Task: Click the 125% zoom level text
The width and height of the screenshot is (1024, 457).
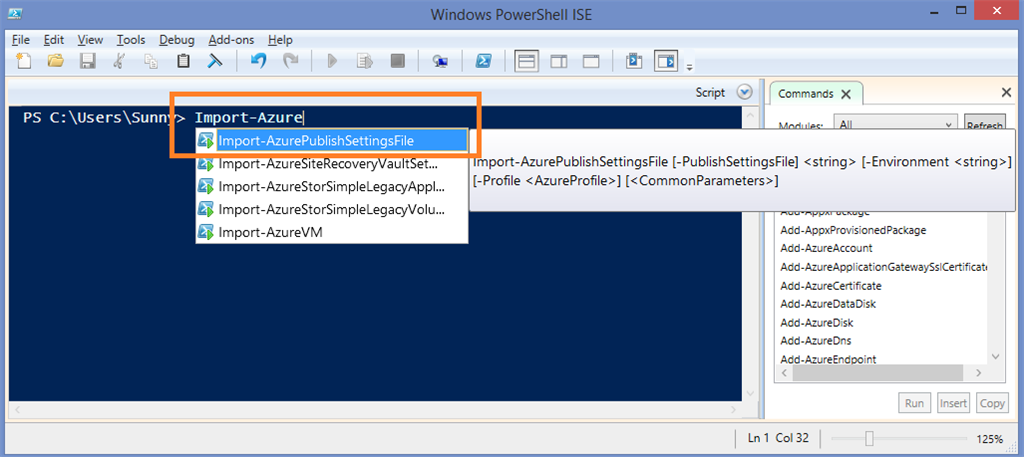Action: [991, 439]
